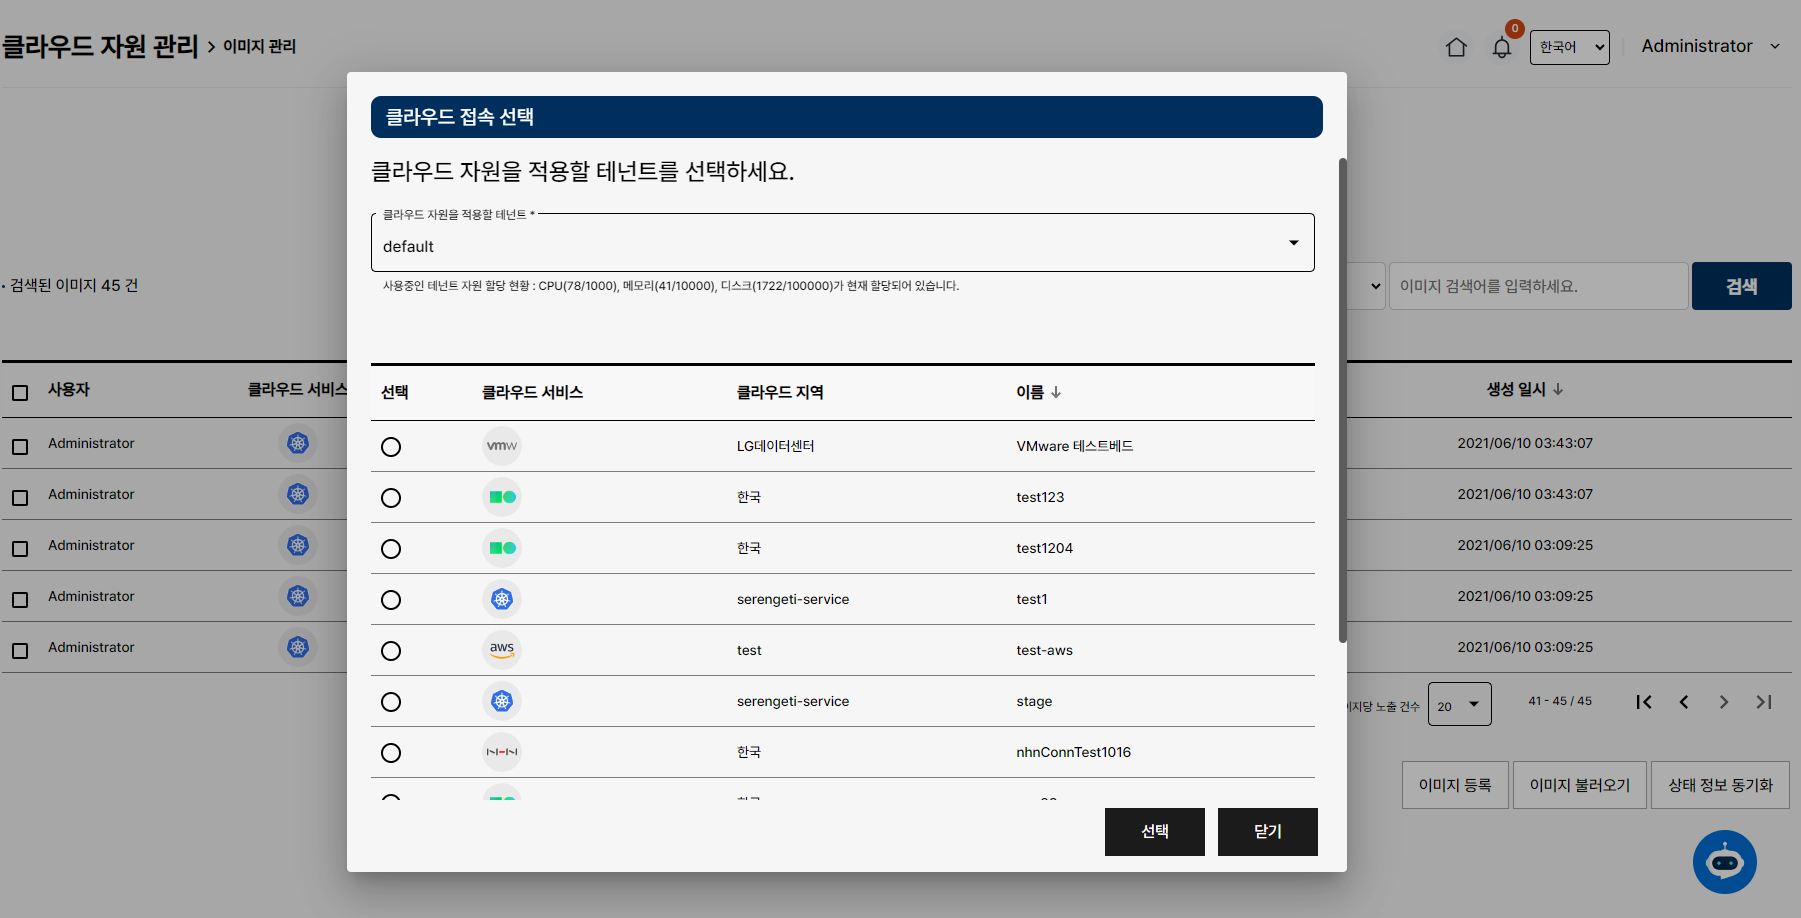Click the VMware service icon
The image size is (1801, 918).
pyautogui.click(x=502, y=446)
